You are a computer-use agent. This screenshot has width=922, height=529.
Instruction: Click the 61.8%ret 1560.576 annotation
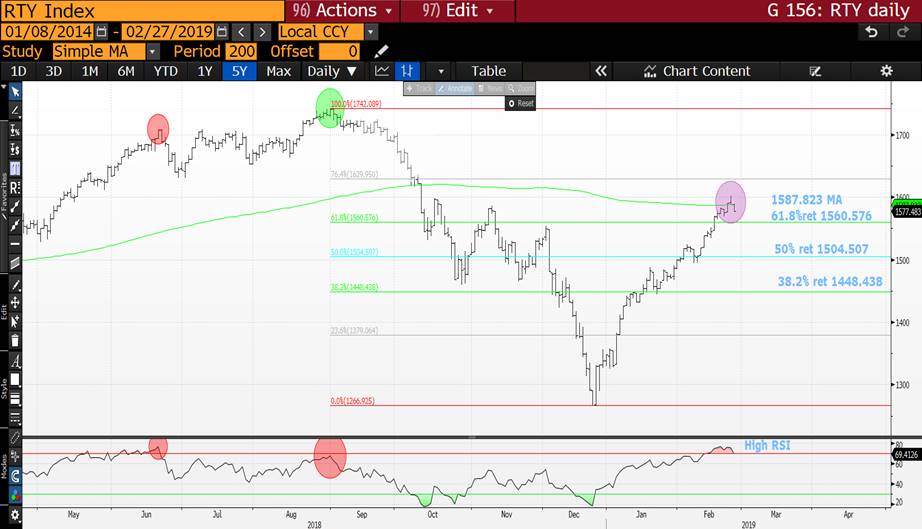coord(821,216)
